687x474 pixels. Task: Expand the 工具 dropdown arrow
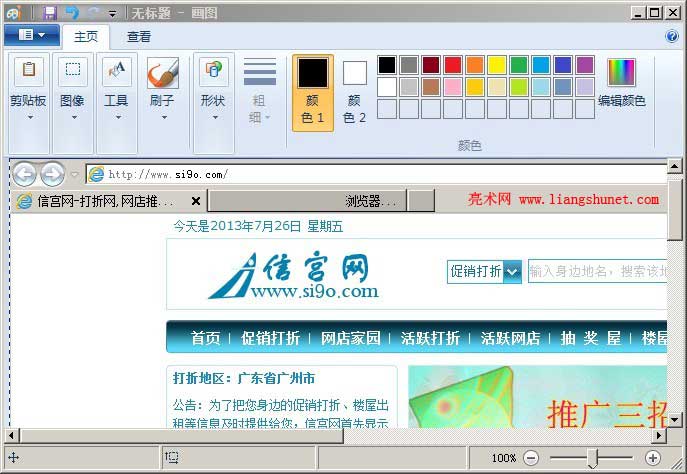118,117
